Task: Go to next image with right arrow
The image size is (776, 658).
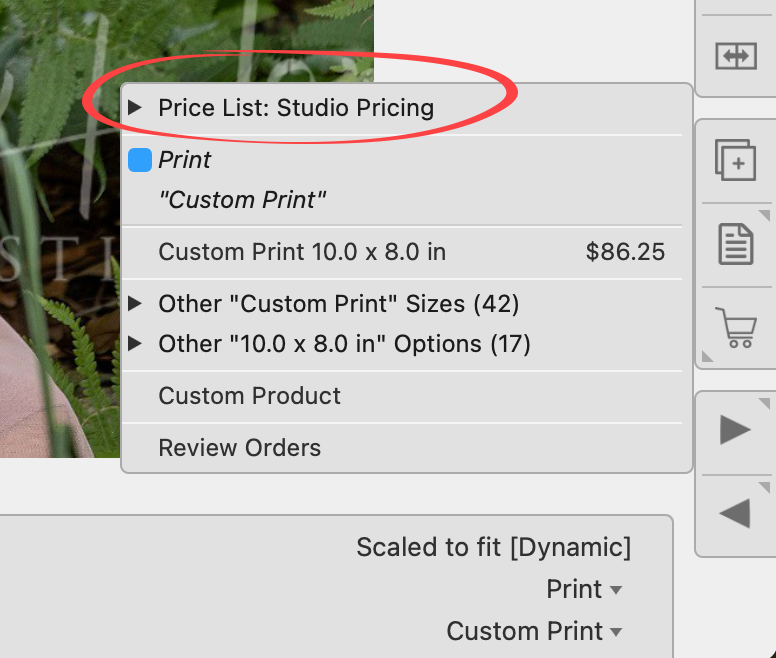Action: click(736, 431)
